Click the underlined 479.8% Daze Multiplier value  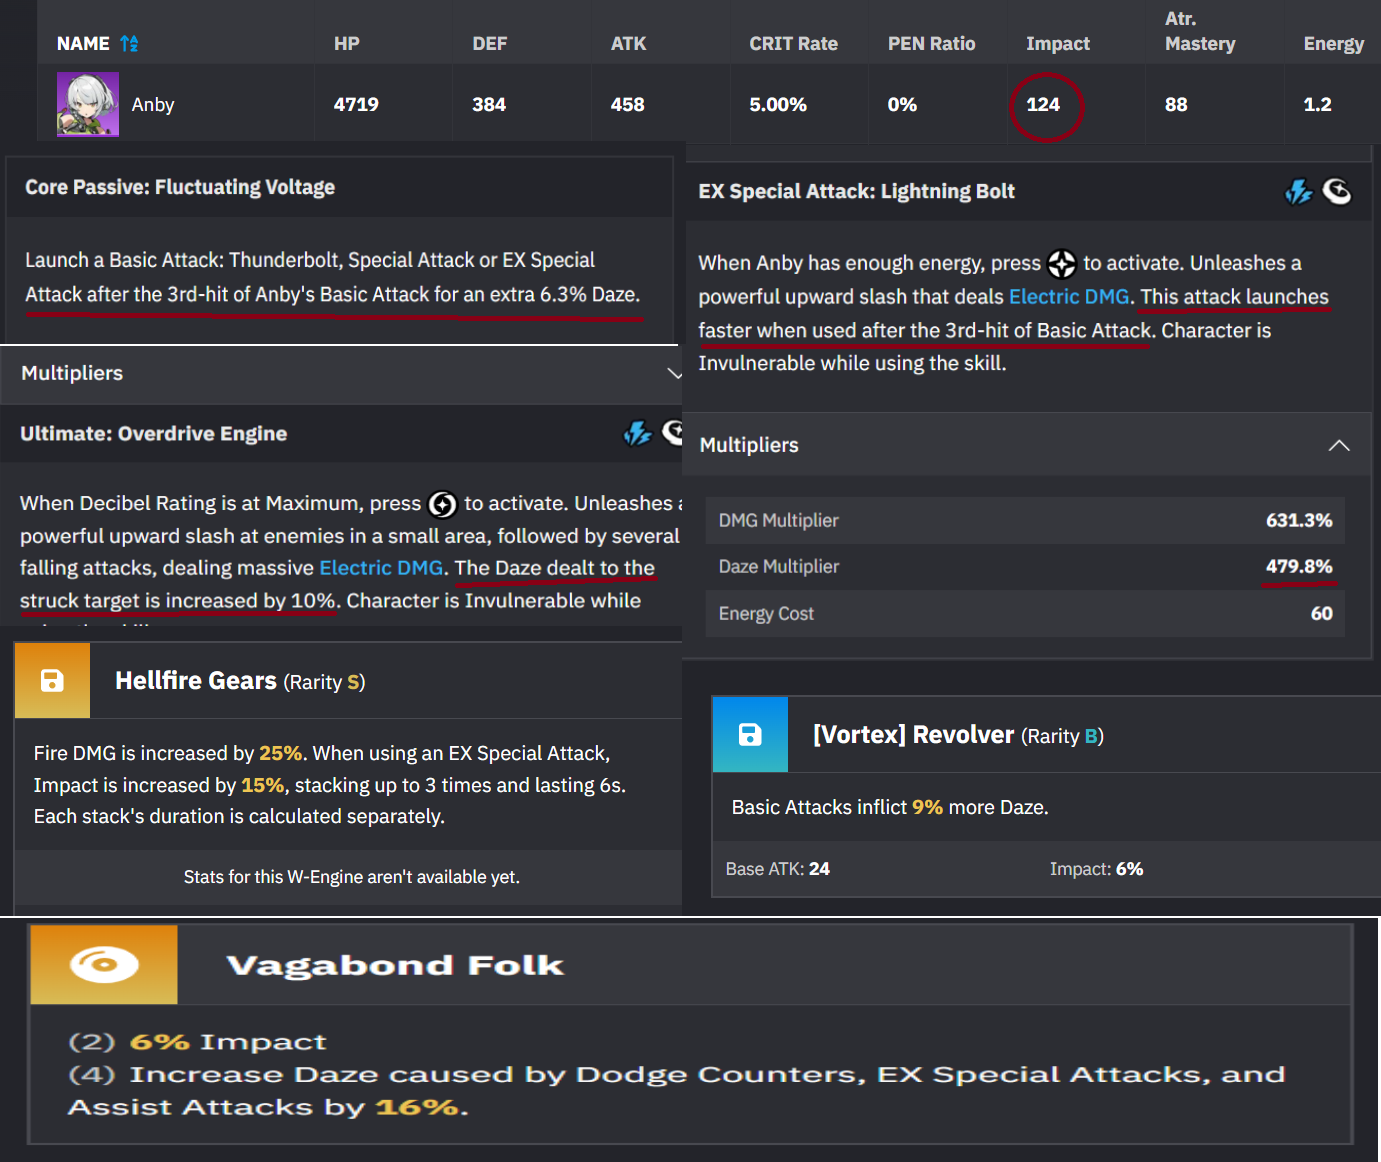pyautogui.click(x=1299, y=566)
